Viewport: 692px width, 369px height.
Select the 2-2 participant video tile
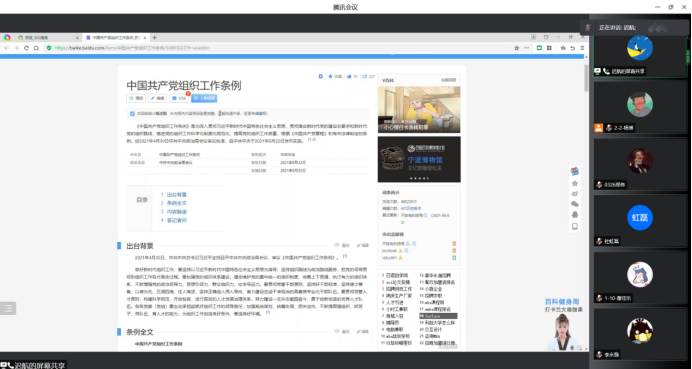click(x=639, y=107)
